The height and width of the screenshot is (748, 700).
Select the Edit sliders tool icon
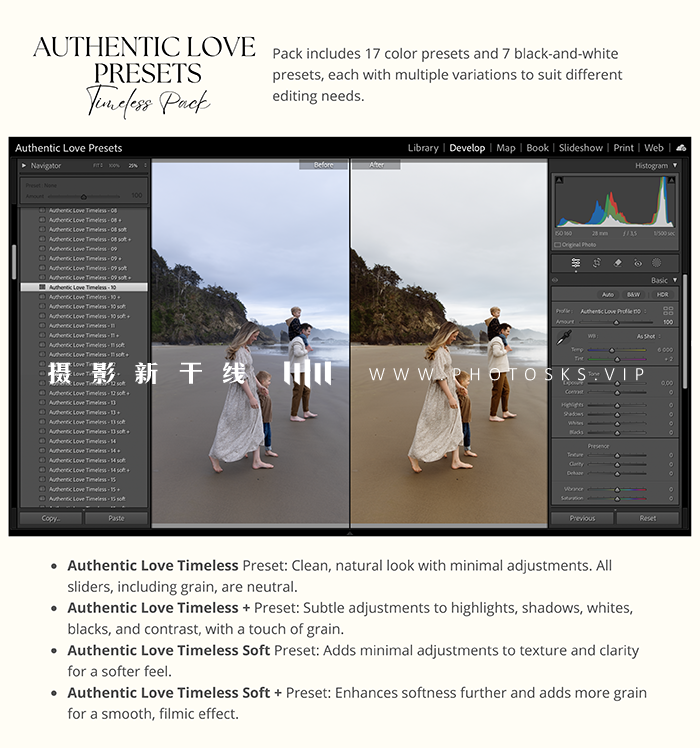click(575, 263)
